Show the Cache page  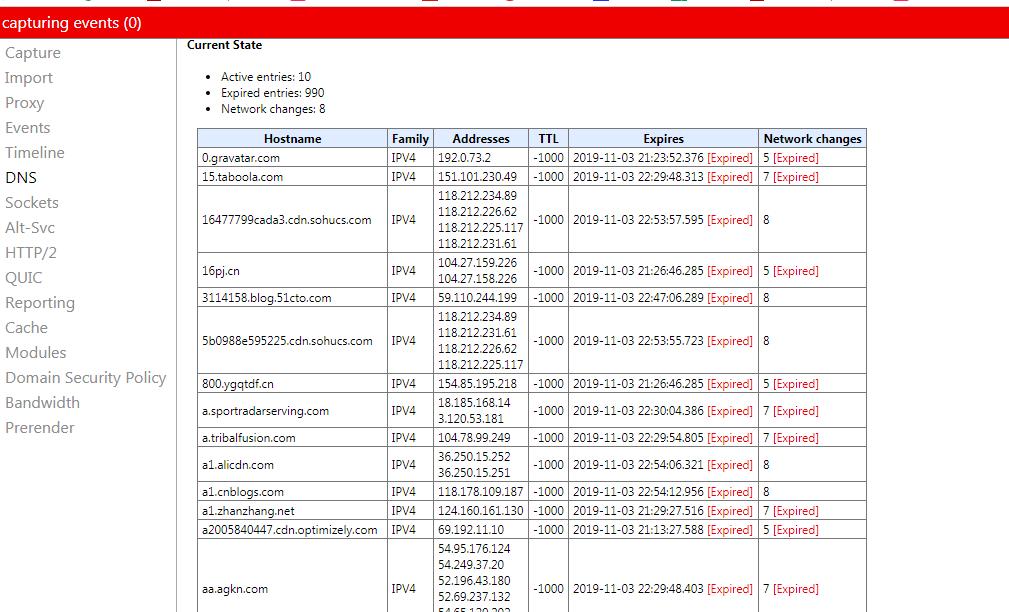[x=26, y=328]
